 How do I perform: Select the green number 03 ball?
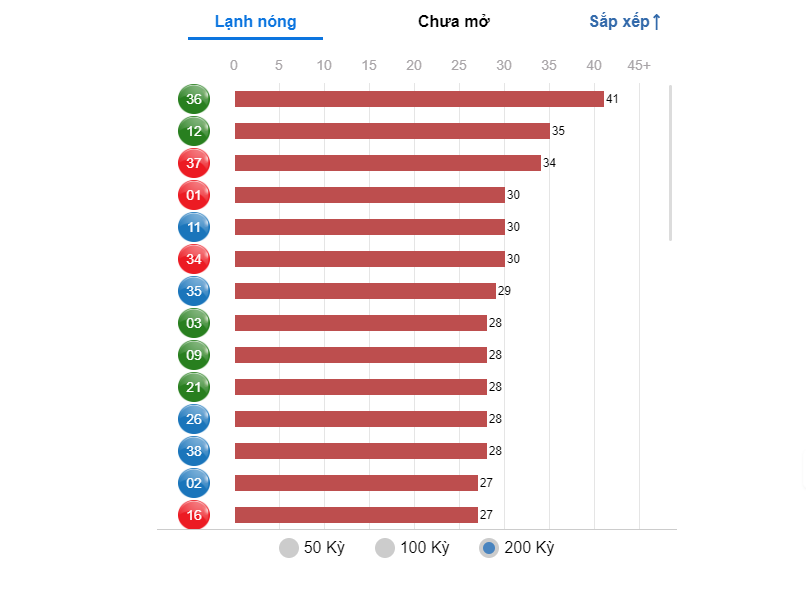click(x=194, y=323)
